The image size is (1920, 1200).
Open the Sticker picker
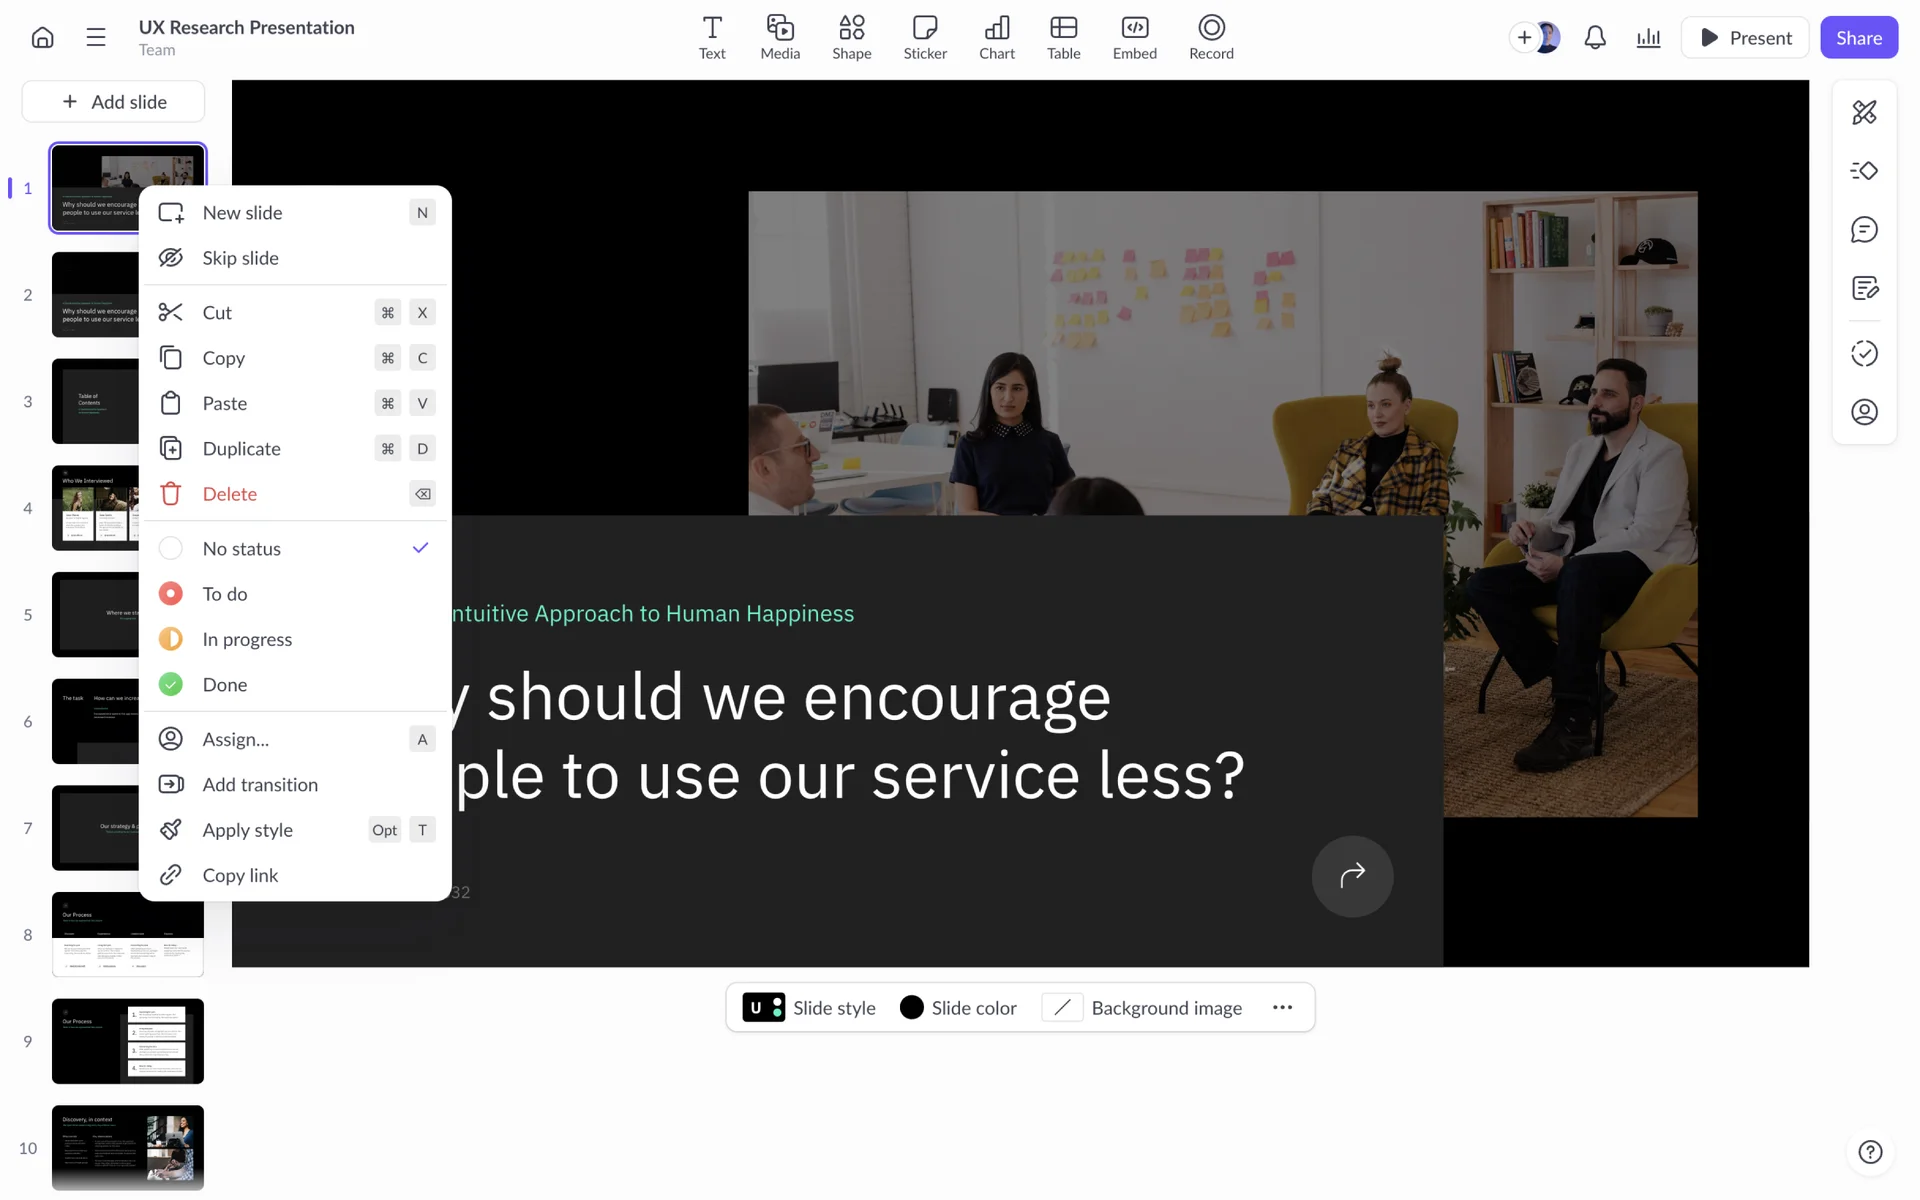click(924, 37)
